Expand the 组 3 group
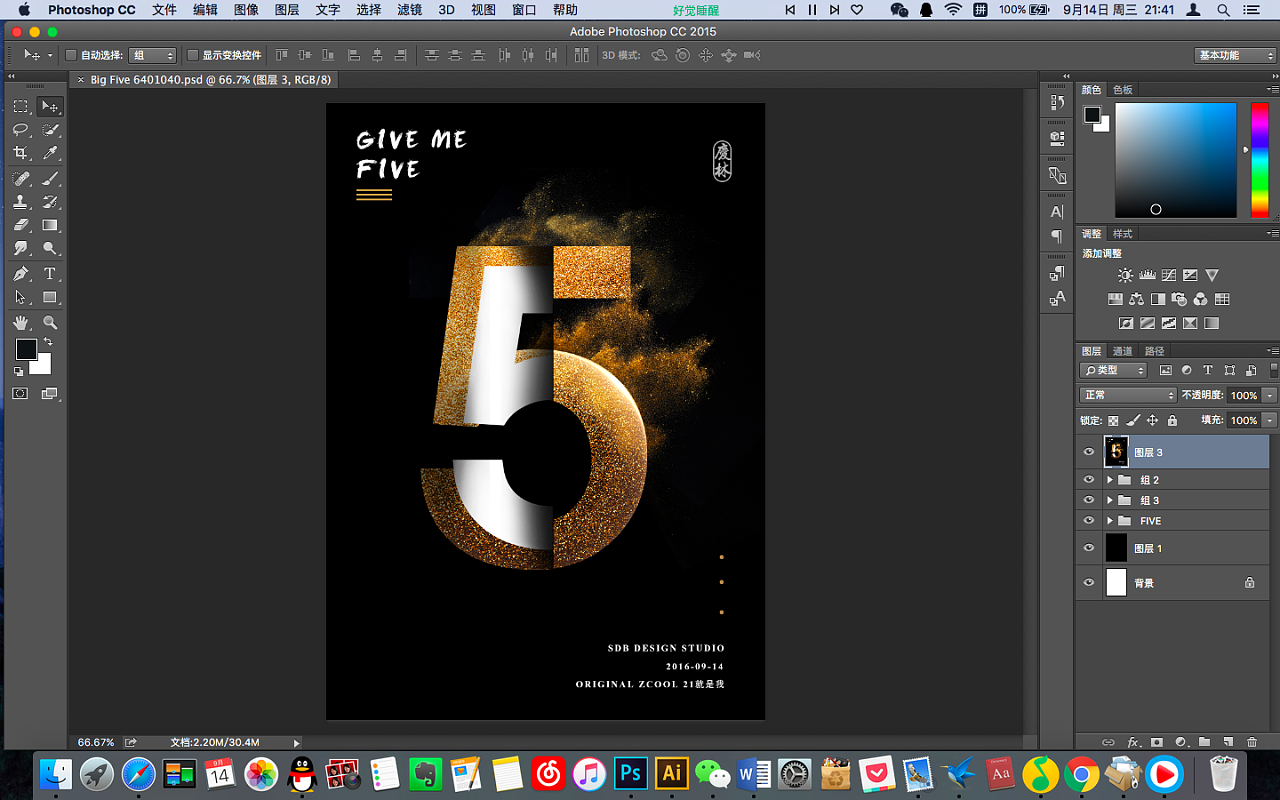Image resolution: width=1280 pixels, height=800 pixels. (1110, 500)
